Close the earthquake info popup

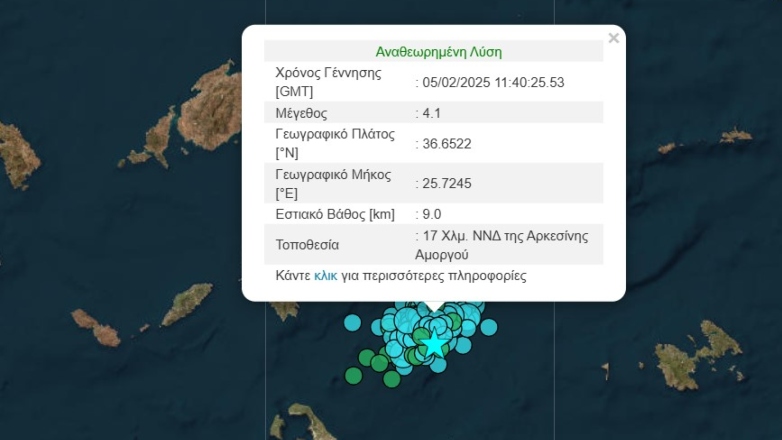[613, 38]
